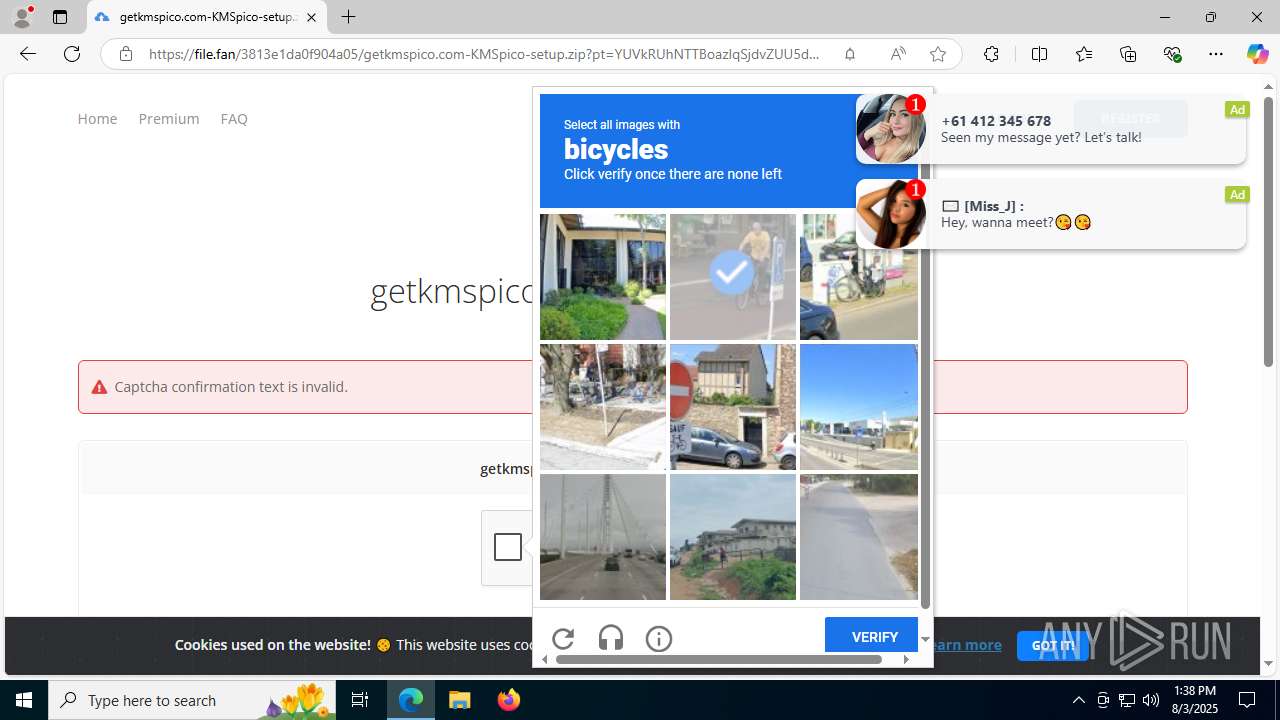This screenshot has width=1280, height=720.
Task: Click captcha scrollbar right arrow
Action: tap(906, 659)
